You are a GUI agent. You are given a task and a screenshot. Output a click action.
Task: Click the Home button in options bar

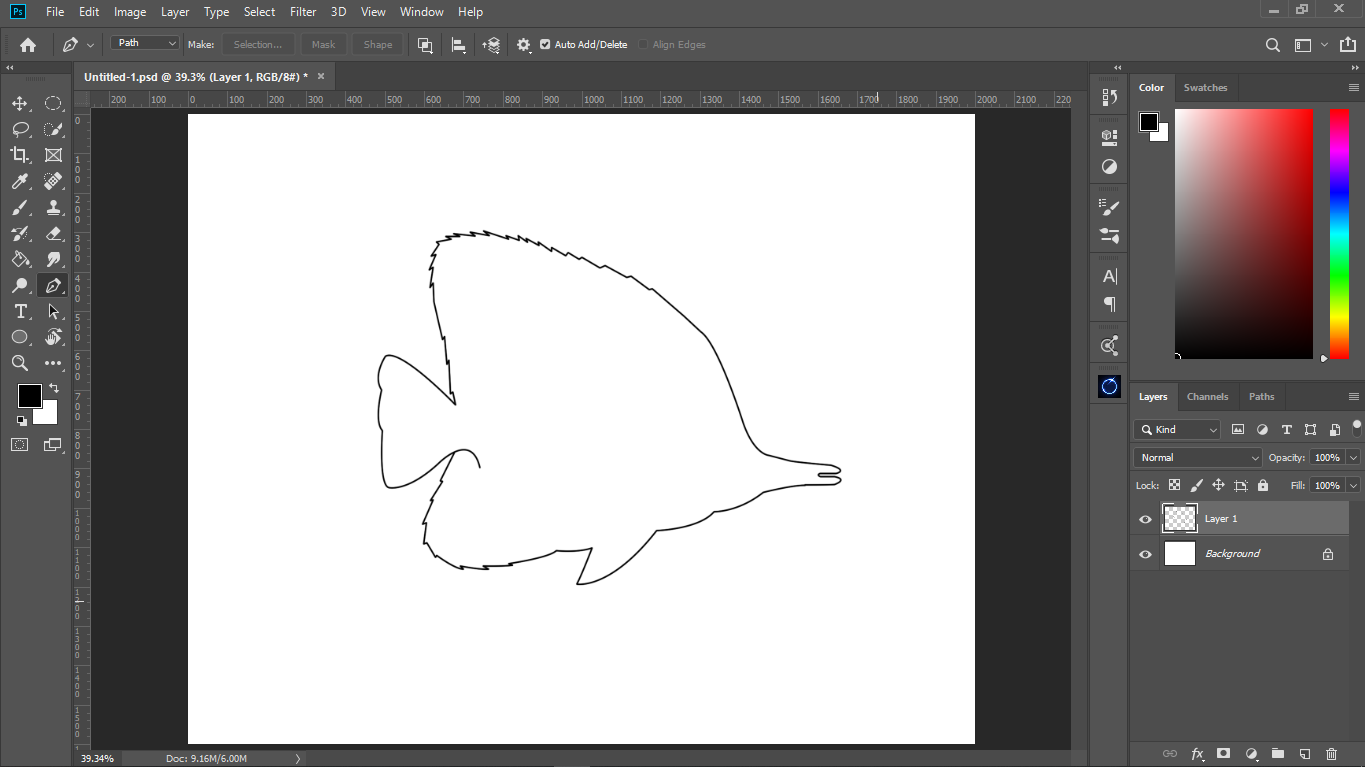coord(28,45)
